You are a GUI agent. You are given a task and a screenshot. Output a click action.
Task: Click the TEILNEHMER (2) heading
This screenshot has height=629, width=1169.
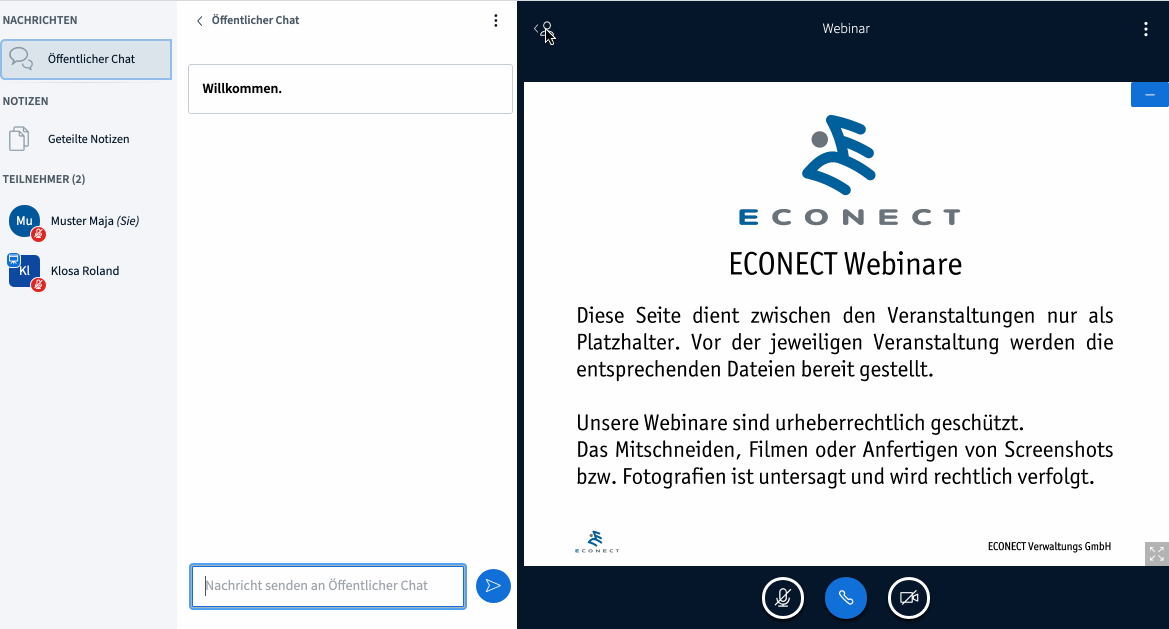pos(44,179)
